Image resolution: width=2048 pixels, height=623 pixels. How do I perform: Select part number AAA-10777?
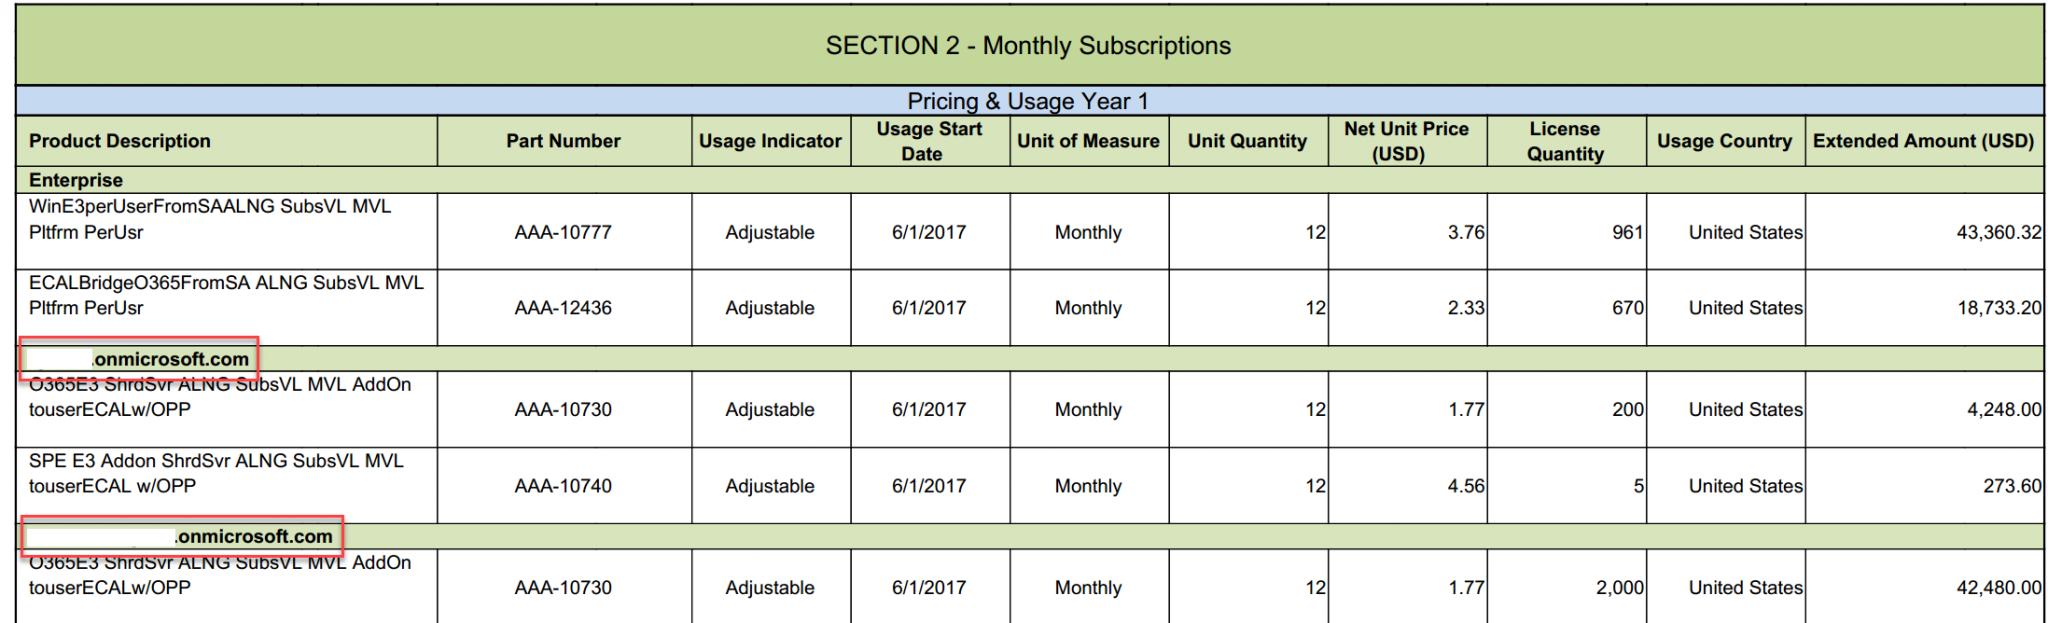tap(563, 232)
